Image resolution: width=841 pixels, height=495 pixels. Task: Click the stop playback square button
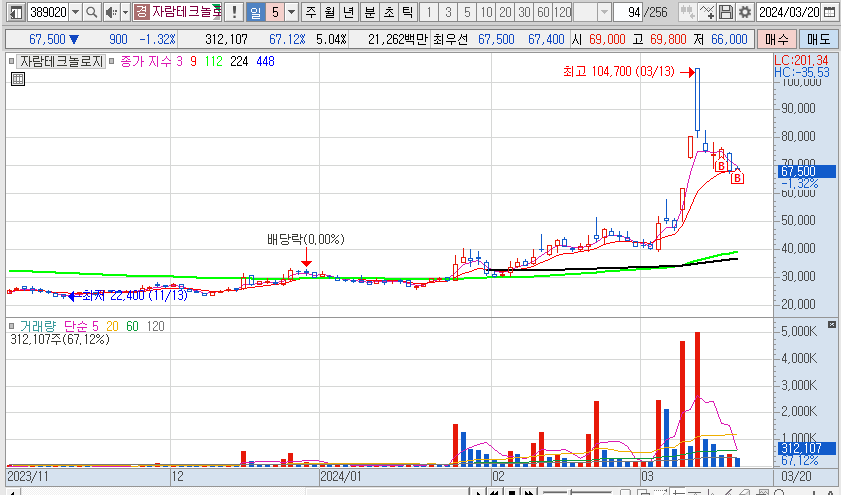click(512, 491)
